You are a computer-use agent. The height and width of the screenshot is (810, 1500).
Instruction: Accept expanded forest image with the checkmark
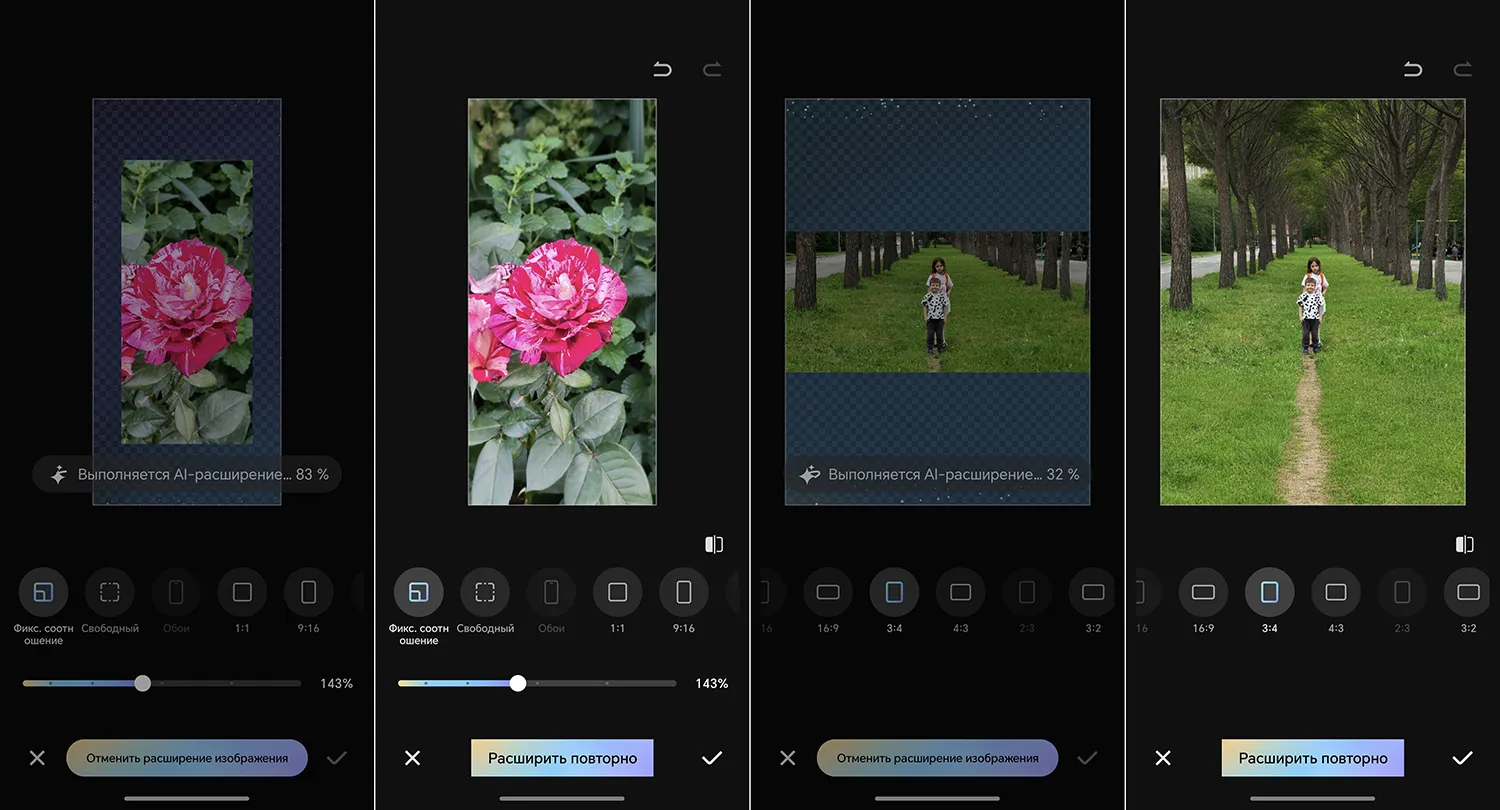point(1462,758)
